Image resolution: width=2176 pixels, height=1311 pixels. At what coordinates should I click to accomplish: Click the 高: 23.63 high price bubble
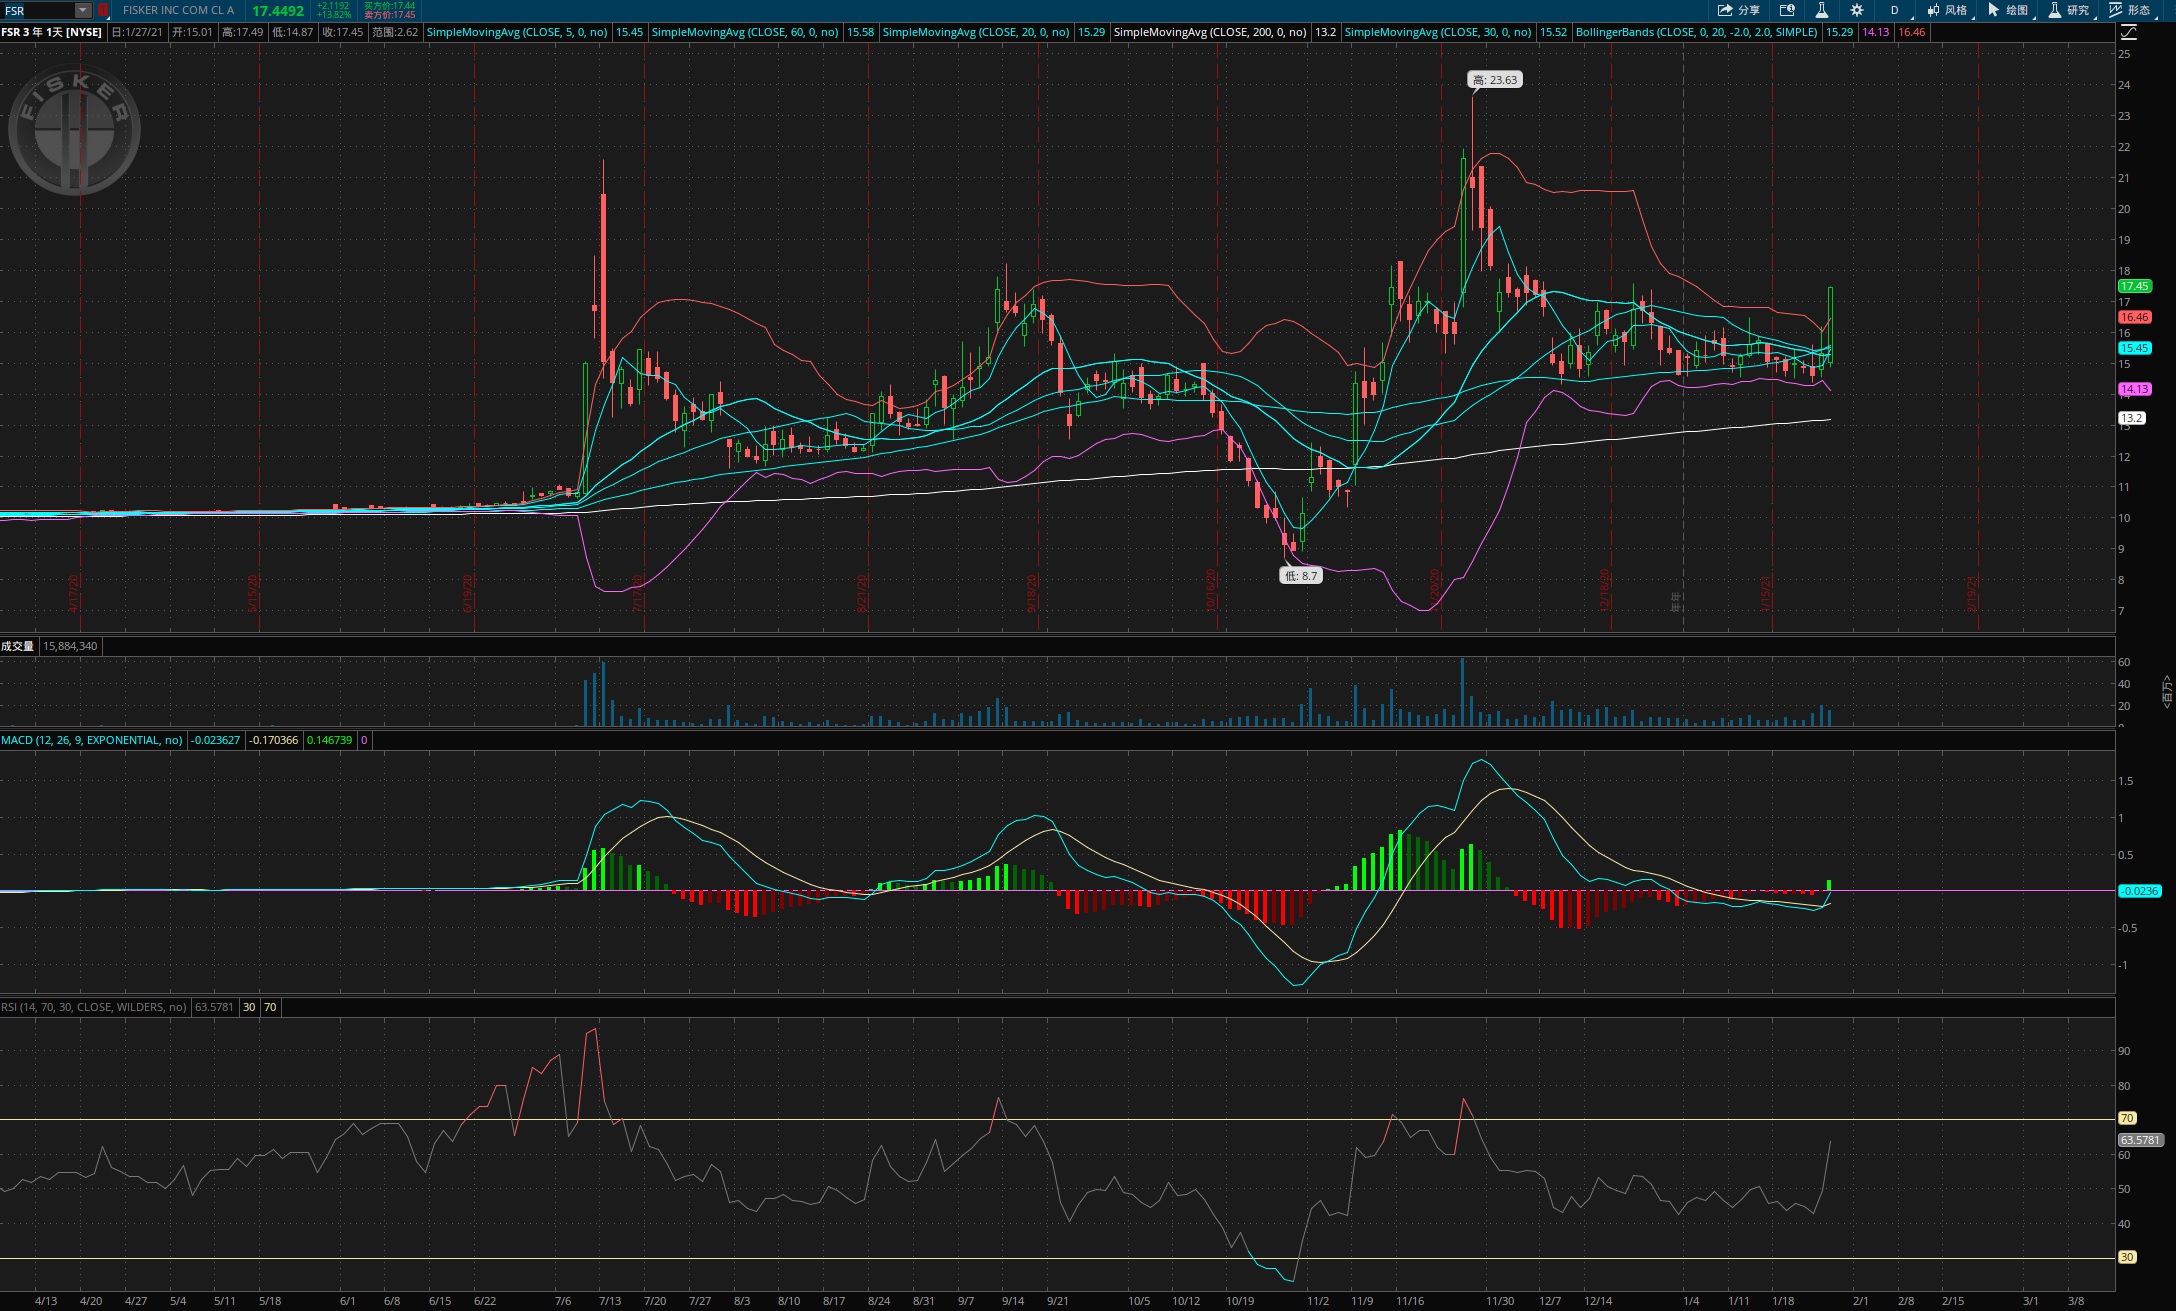point(1495,80)
